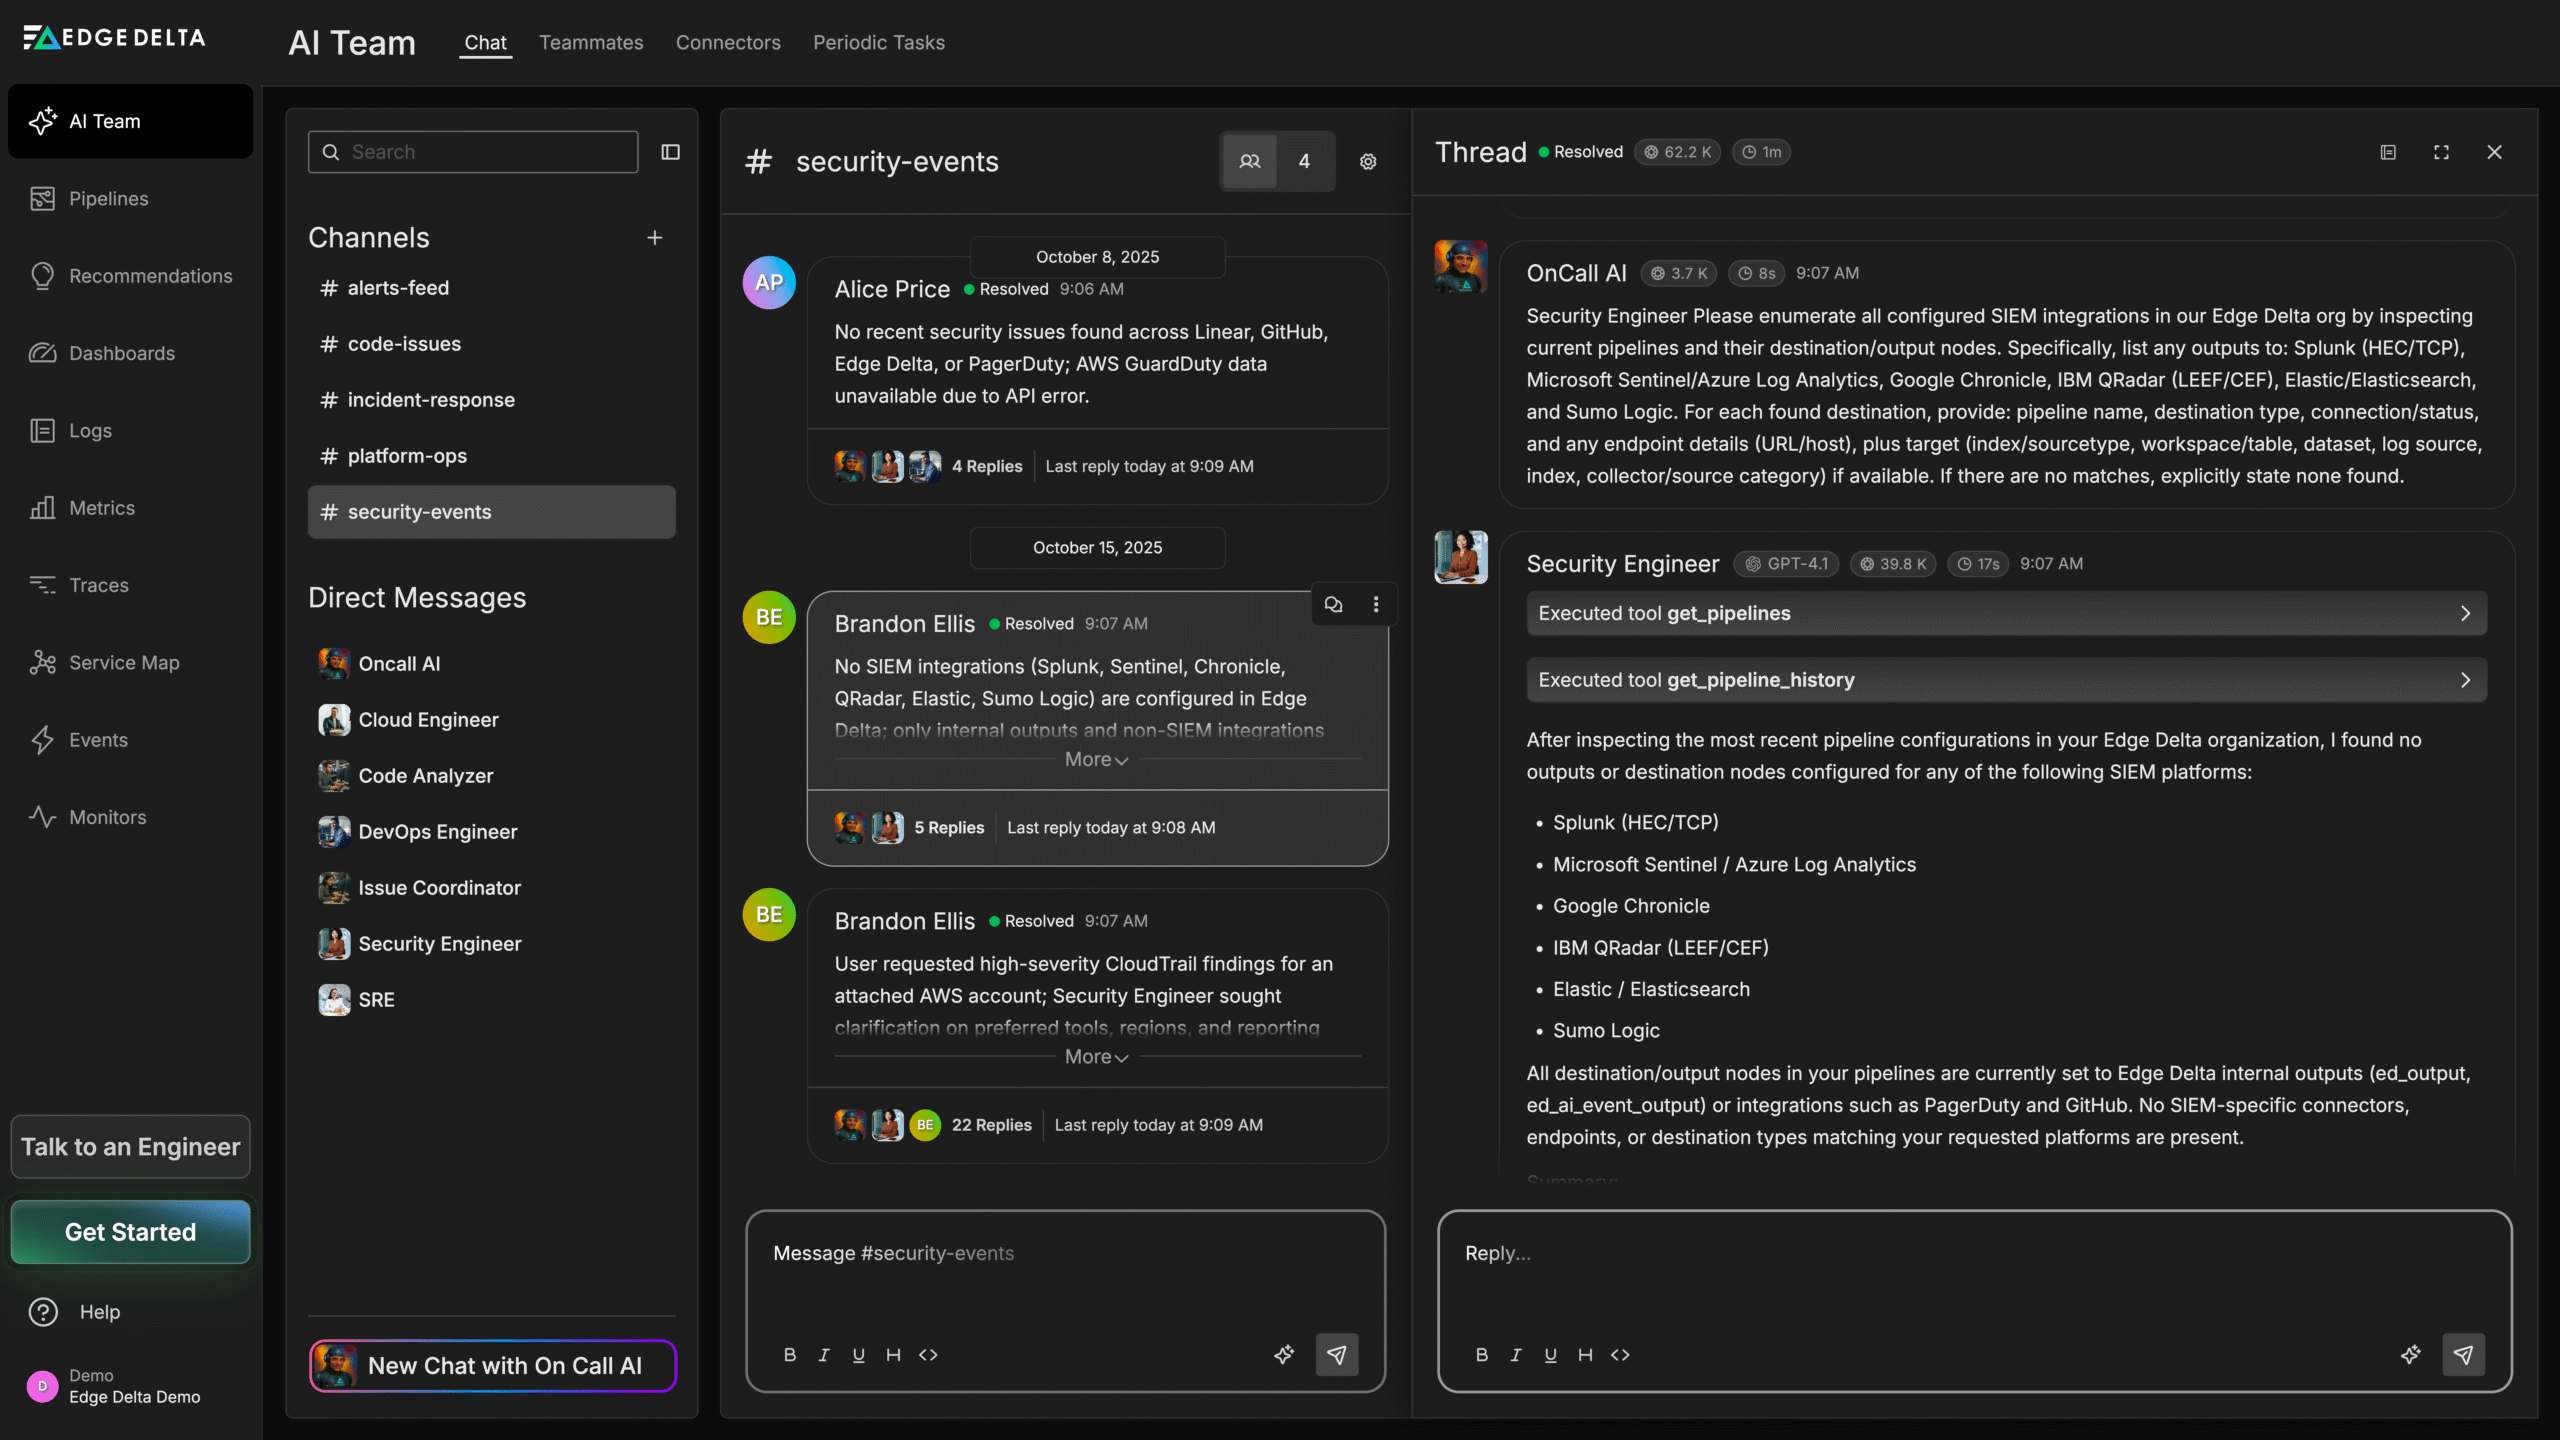Open the Pipelines section in sidebar
This screenshot has width=2560, height=1440.
(x=108, y=198)
